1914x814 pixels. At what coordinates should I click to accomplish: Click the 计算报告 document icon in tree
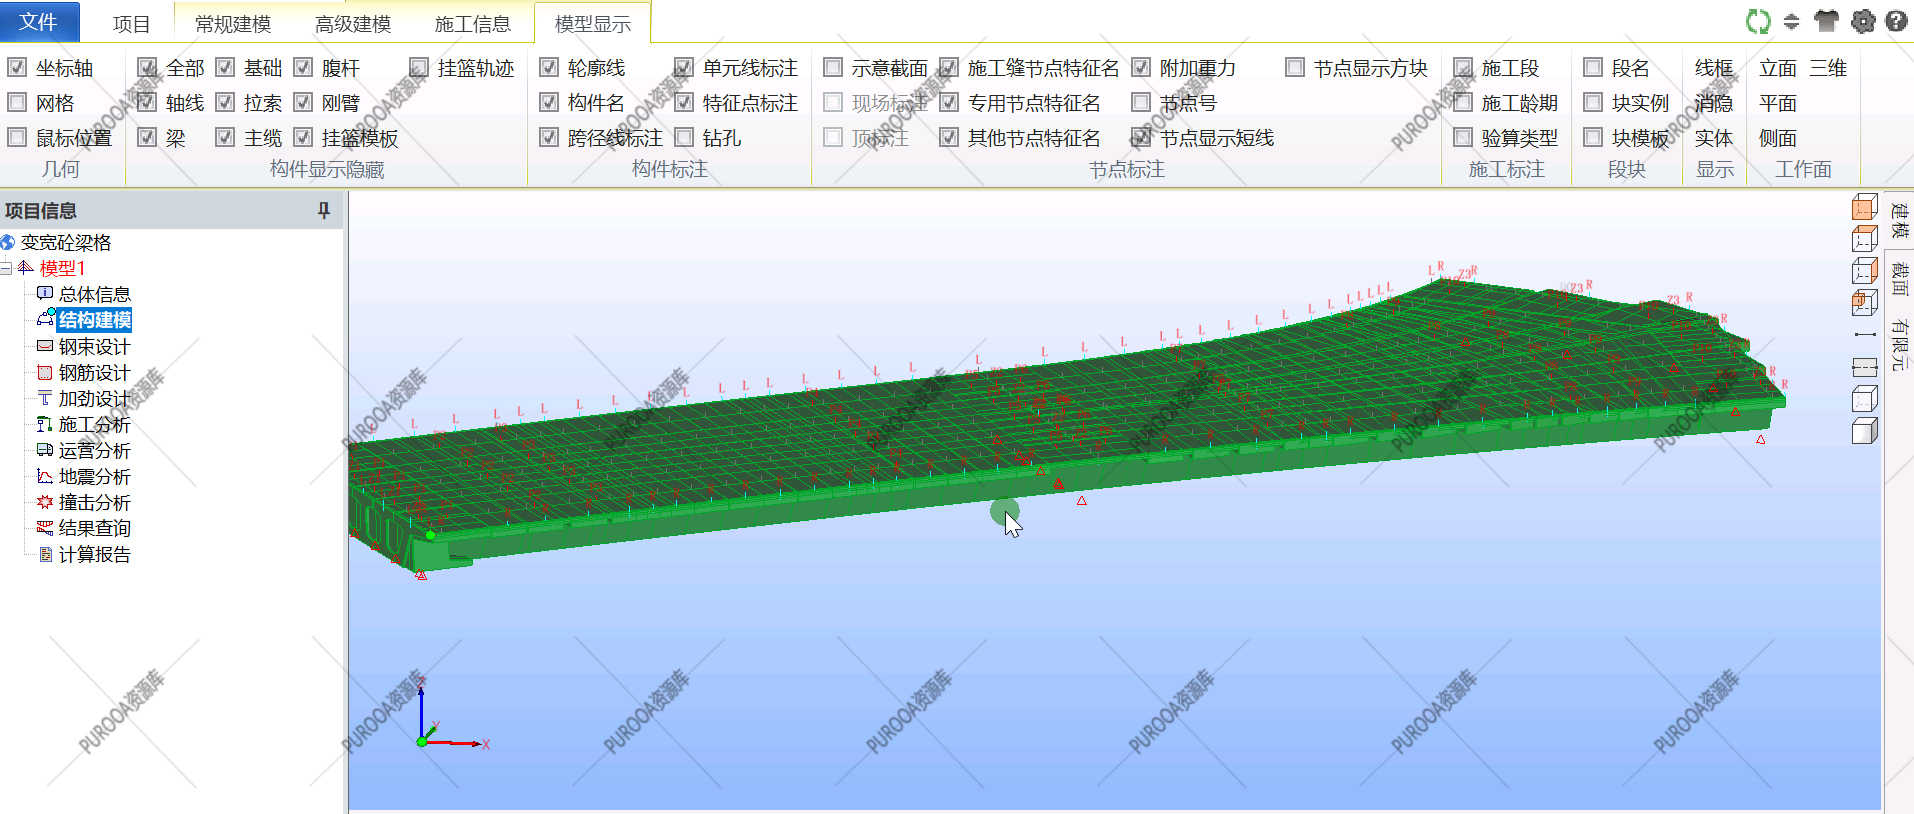pos(45,554)
